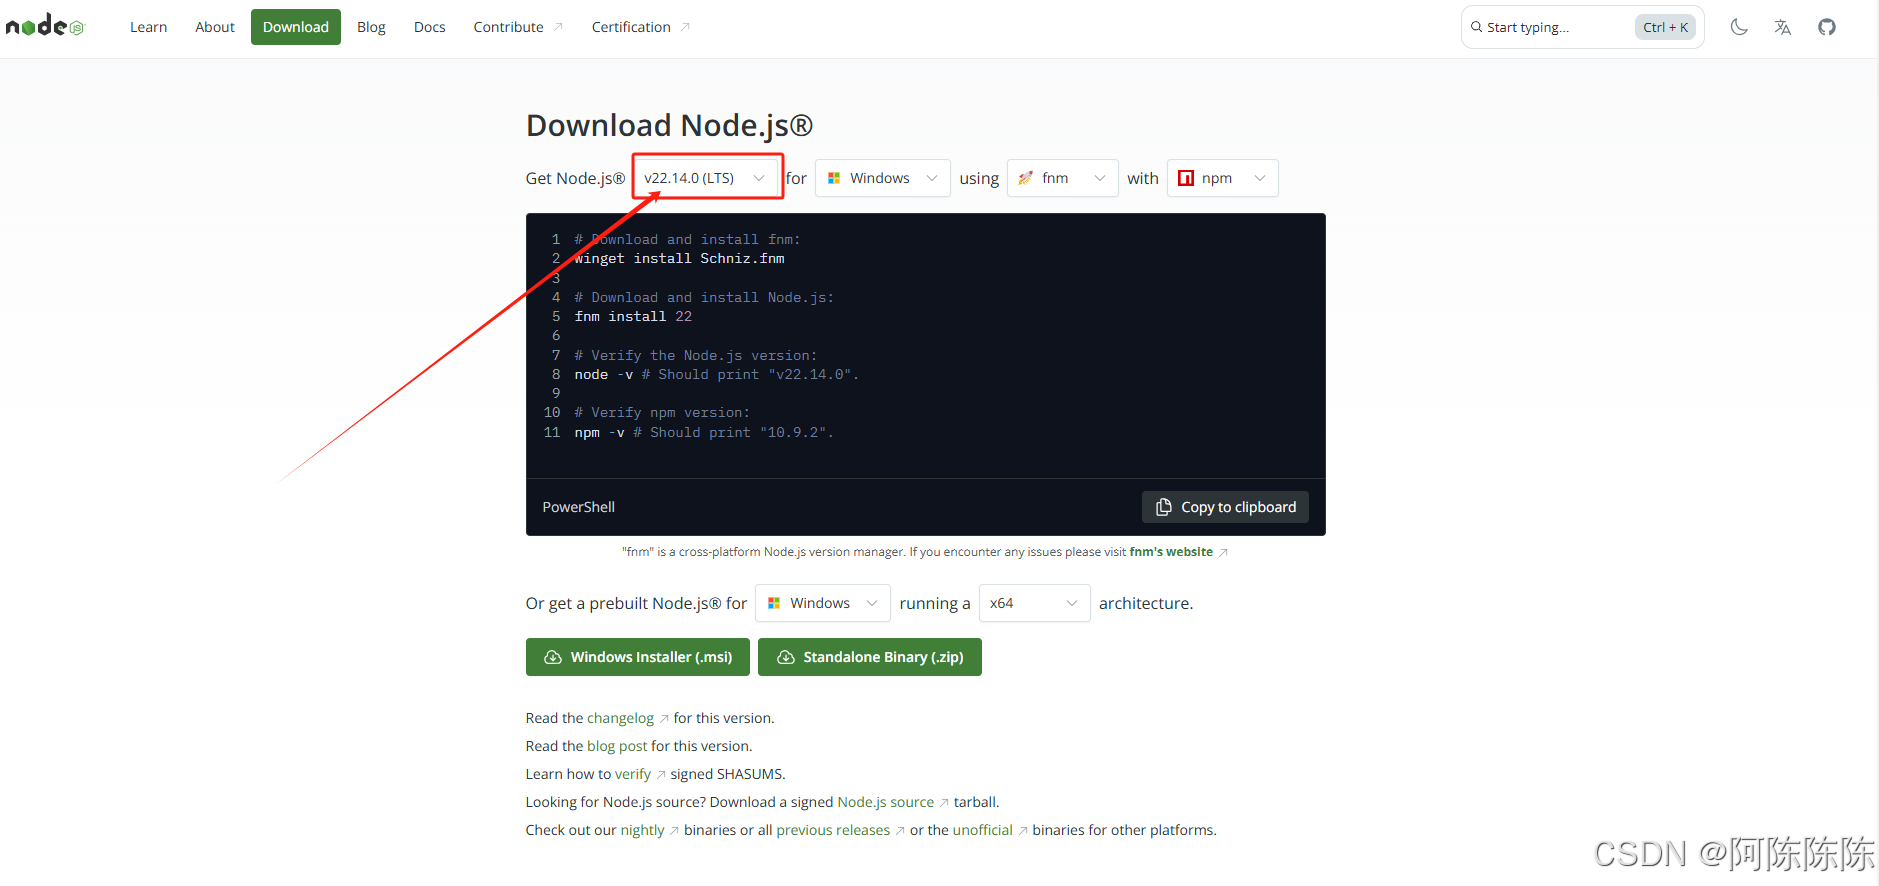The width and height of the screenshot is (1879, 886).
Task: Open the Learn nav item
Action: pos(148,27)
